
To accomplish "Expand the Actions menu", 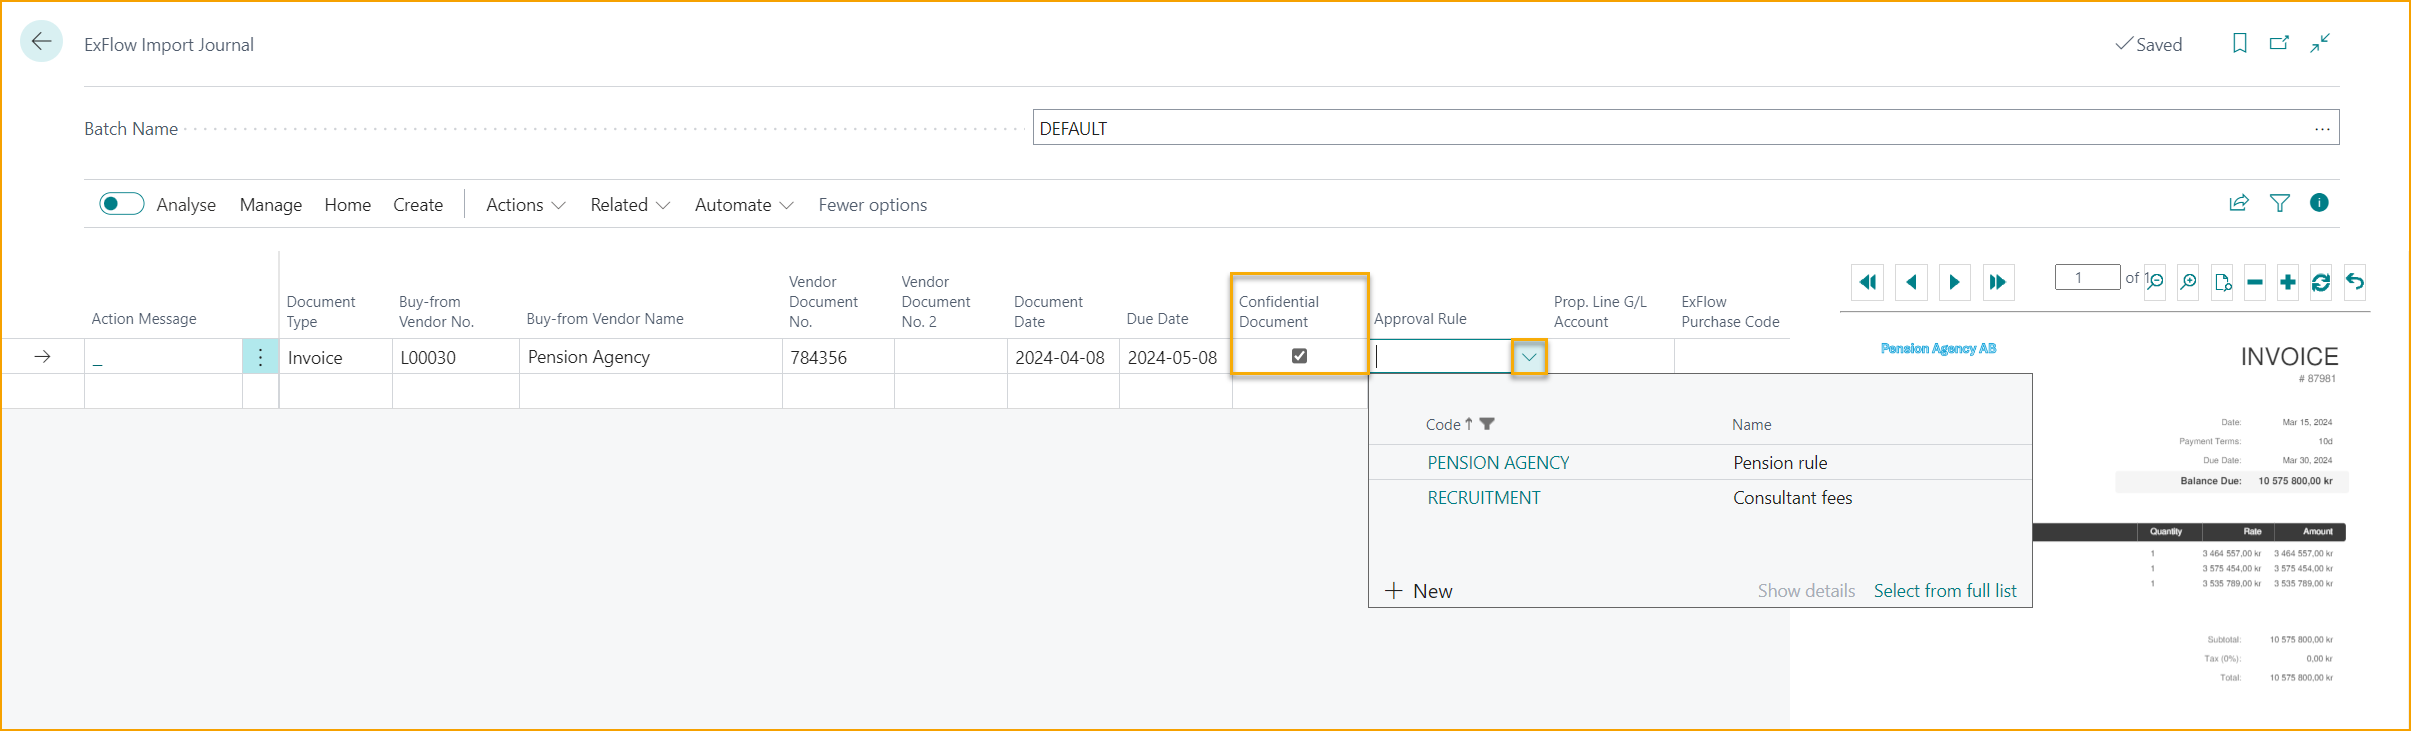I will click(x=525, y=205).
